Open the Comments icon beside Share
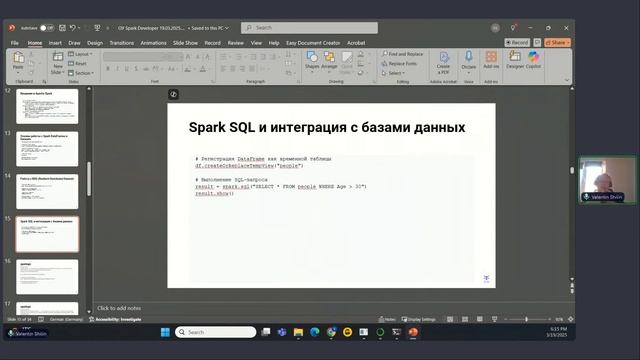 click(537, 42)
